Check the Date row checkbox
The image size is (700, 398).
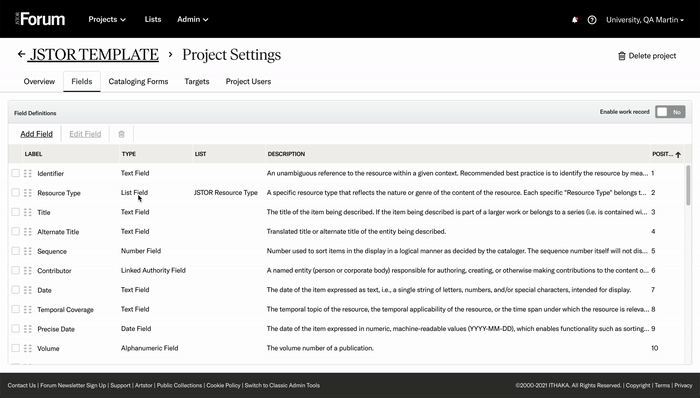click(x=16, y=290)
